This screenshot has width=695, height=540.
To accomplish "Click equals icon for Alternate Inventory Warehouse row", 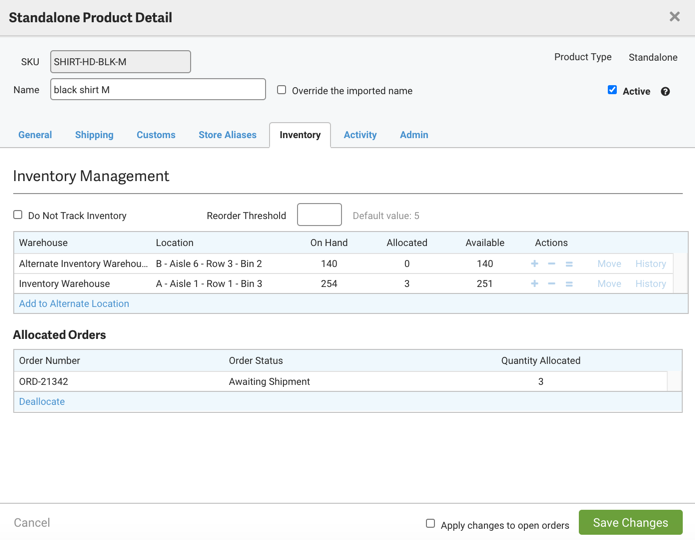I will click(x=569, y=264).
